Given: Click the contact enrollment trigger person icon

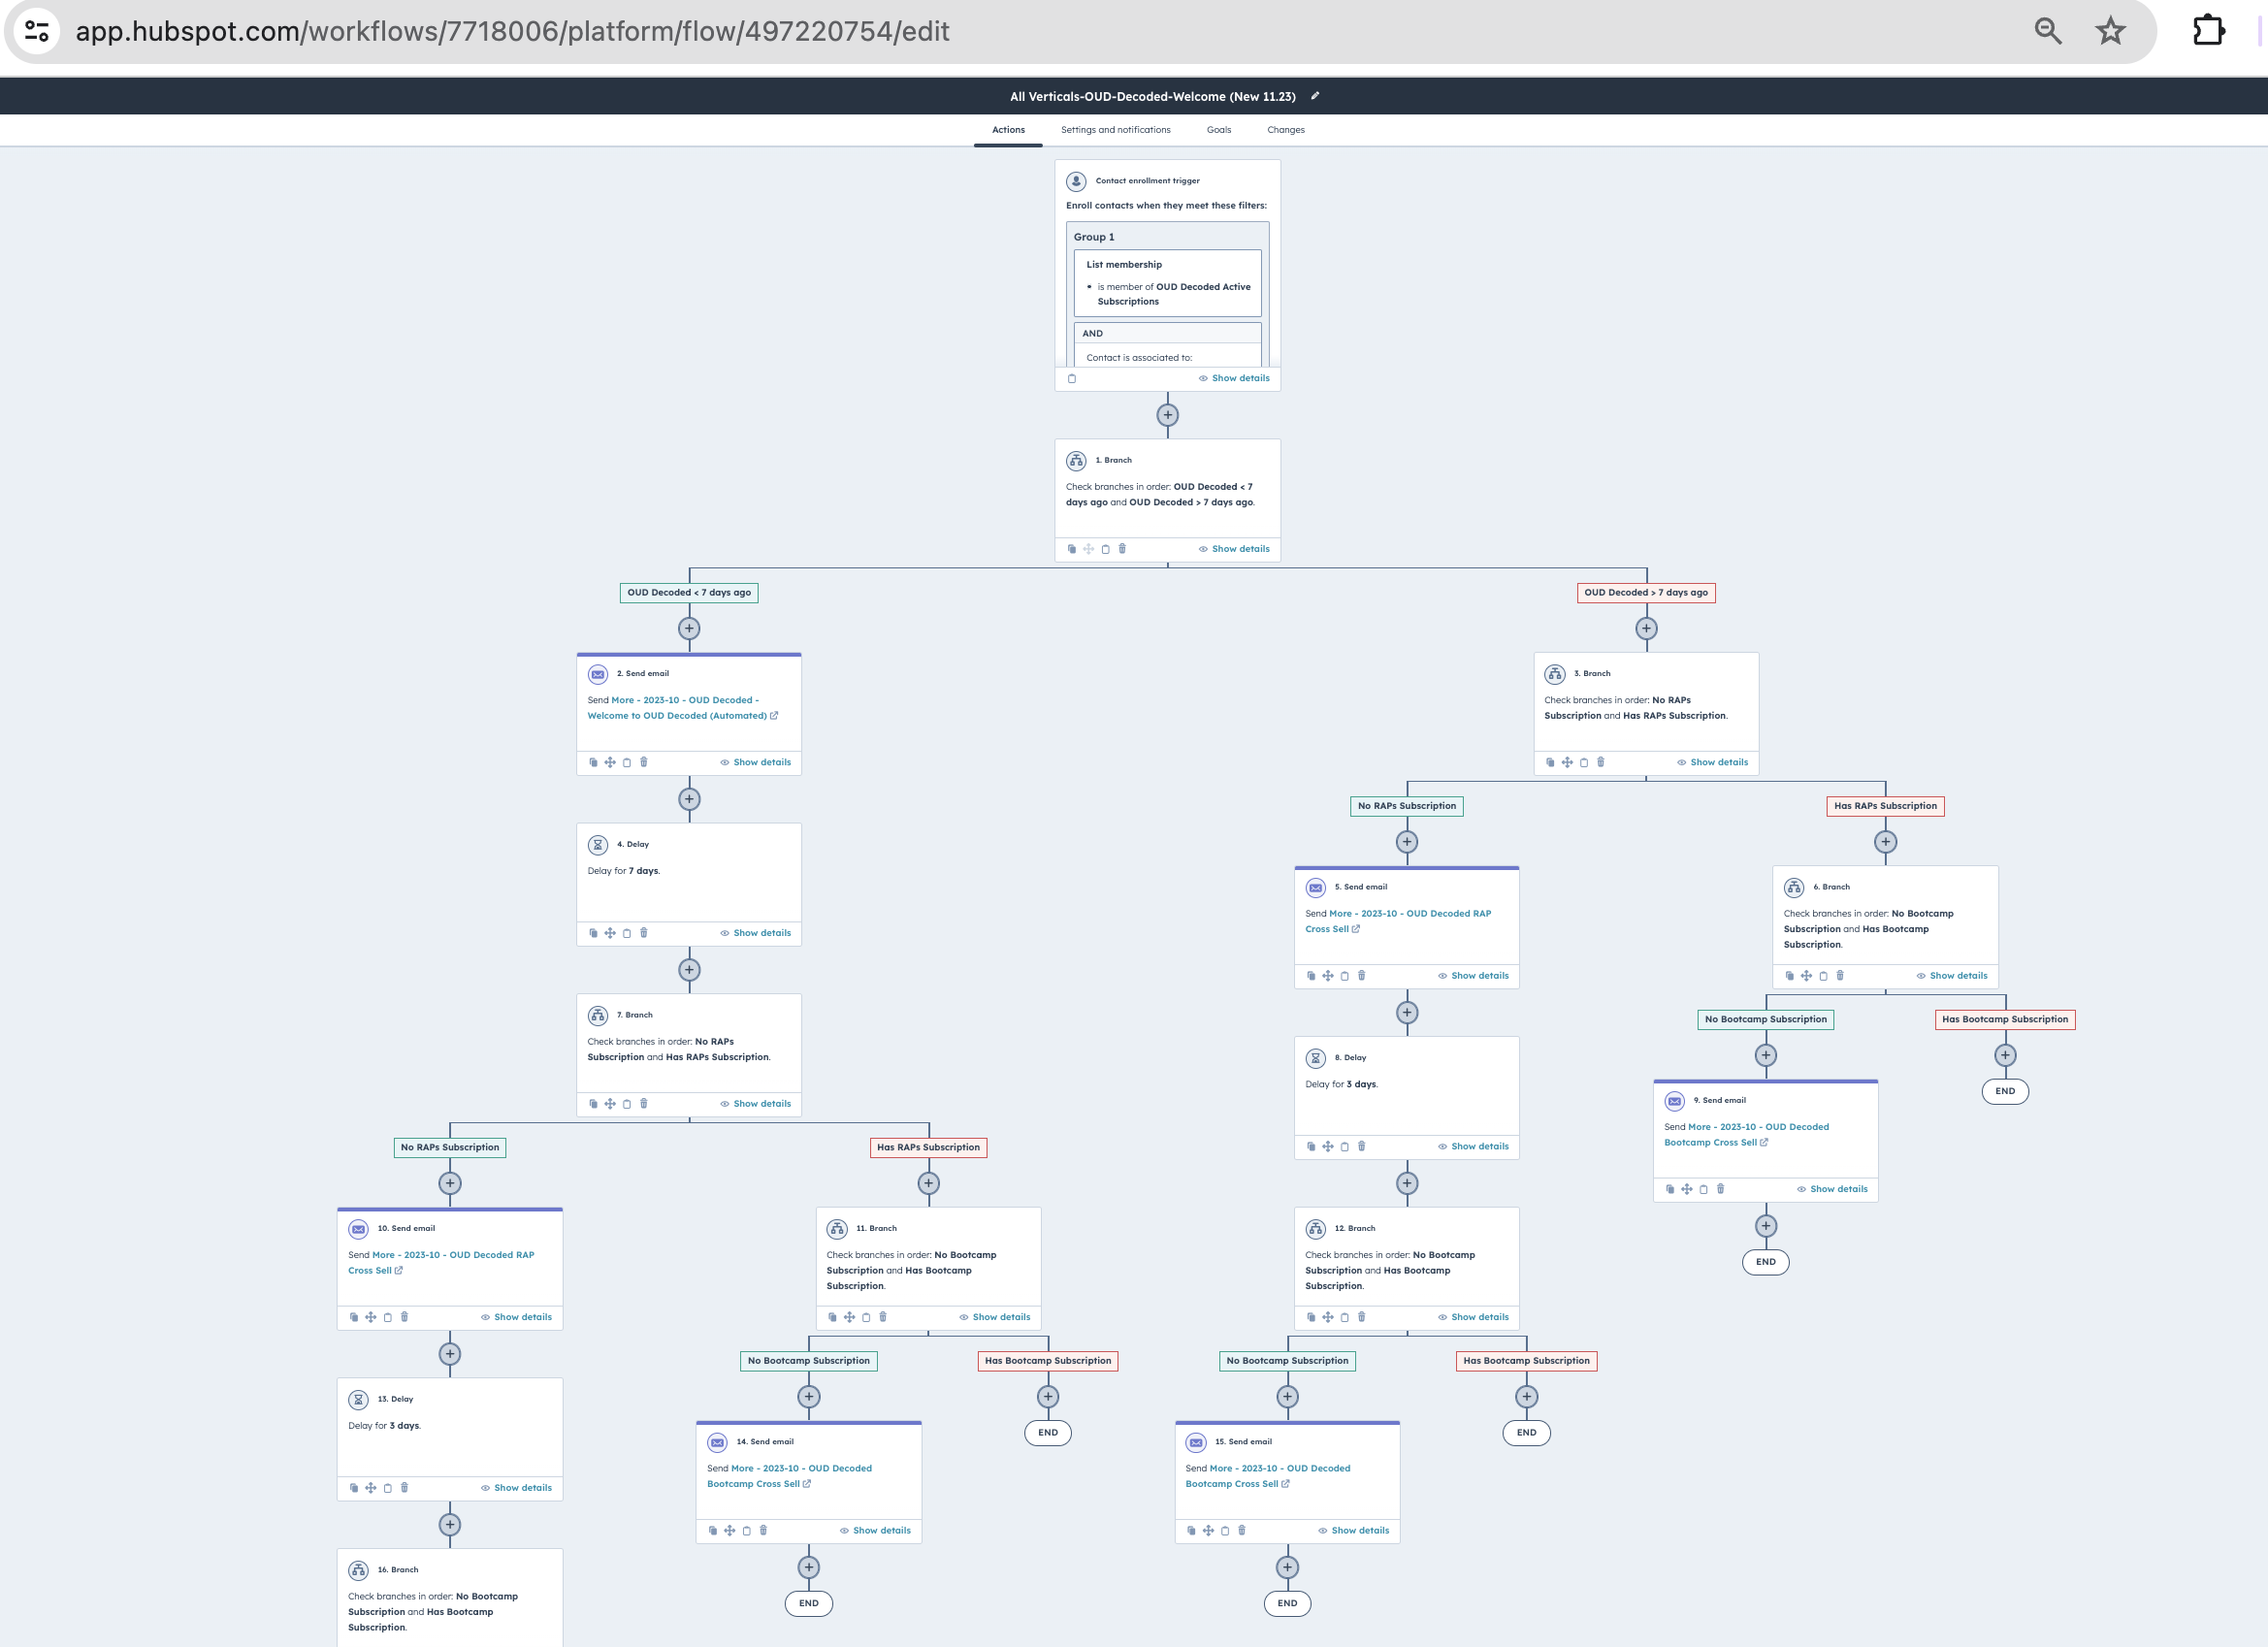Looking at the screenshot, I should click(x=1076, y=181).
